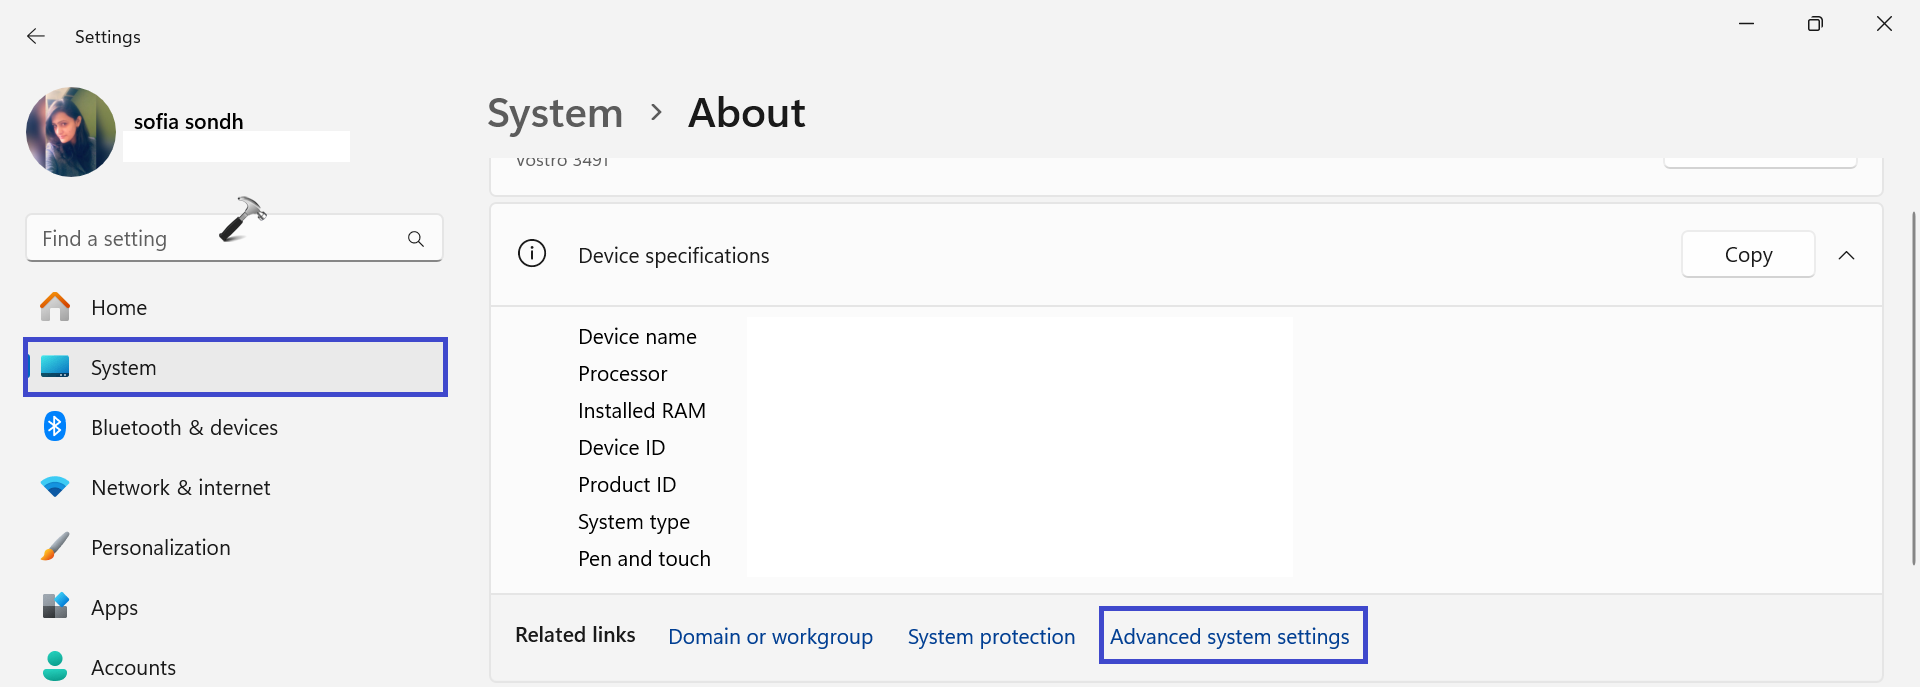Collapse the Device specifications section
The image size is (1920, 687).
tap(1846, 255)
